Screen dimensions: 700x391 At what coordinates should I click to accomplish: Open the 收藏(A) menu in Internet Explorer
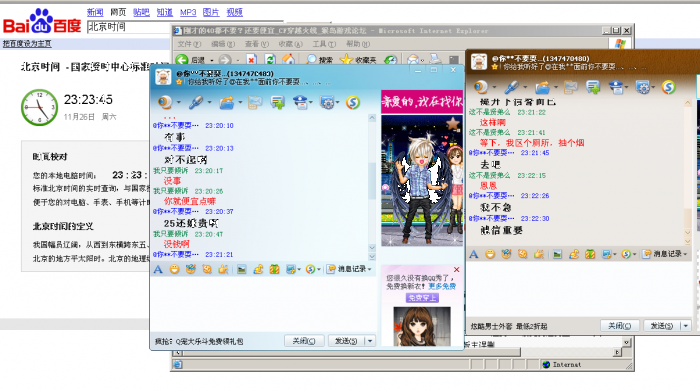pos(290,44)
